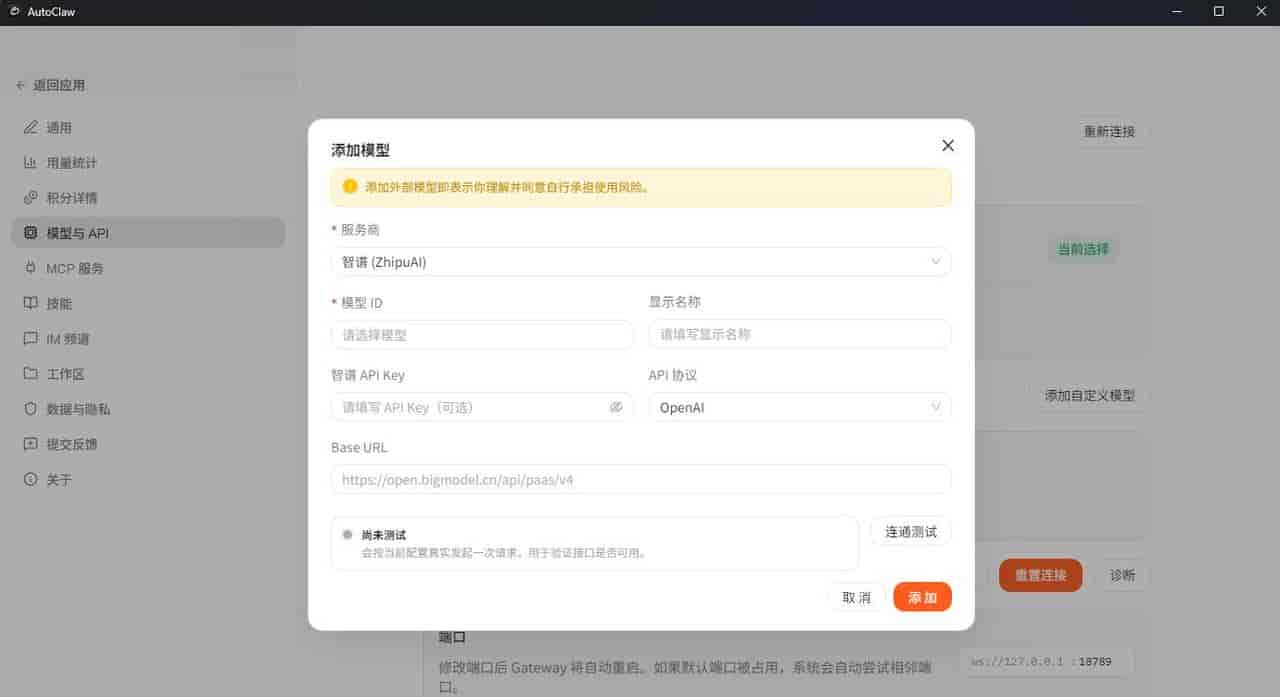1280x697 pixels.
Task: Click the 当前选择 green badge
Action: tap(1084, 249)
